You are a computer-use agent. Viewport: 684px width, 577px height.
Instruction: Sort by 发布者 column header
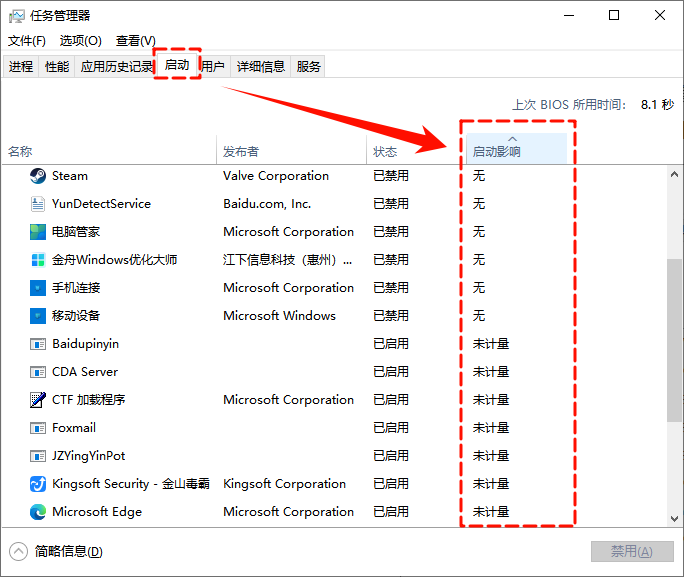241,152
